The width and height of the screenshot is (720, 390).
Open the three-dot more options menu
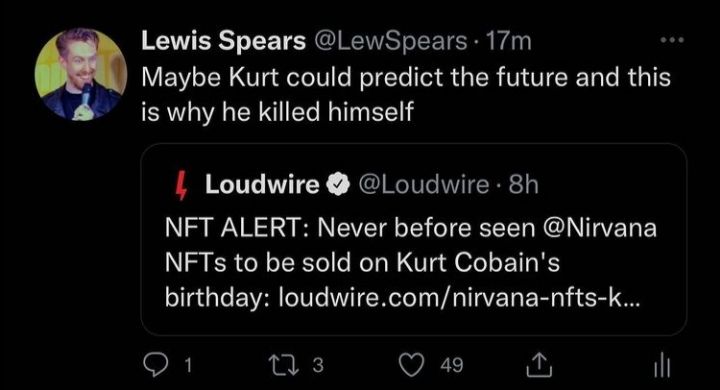(673, 40)
